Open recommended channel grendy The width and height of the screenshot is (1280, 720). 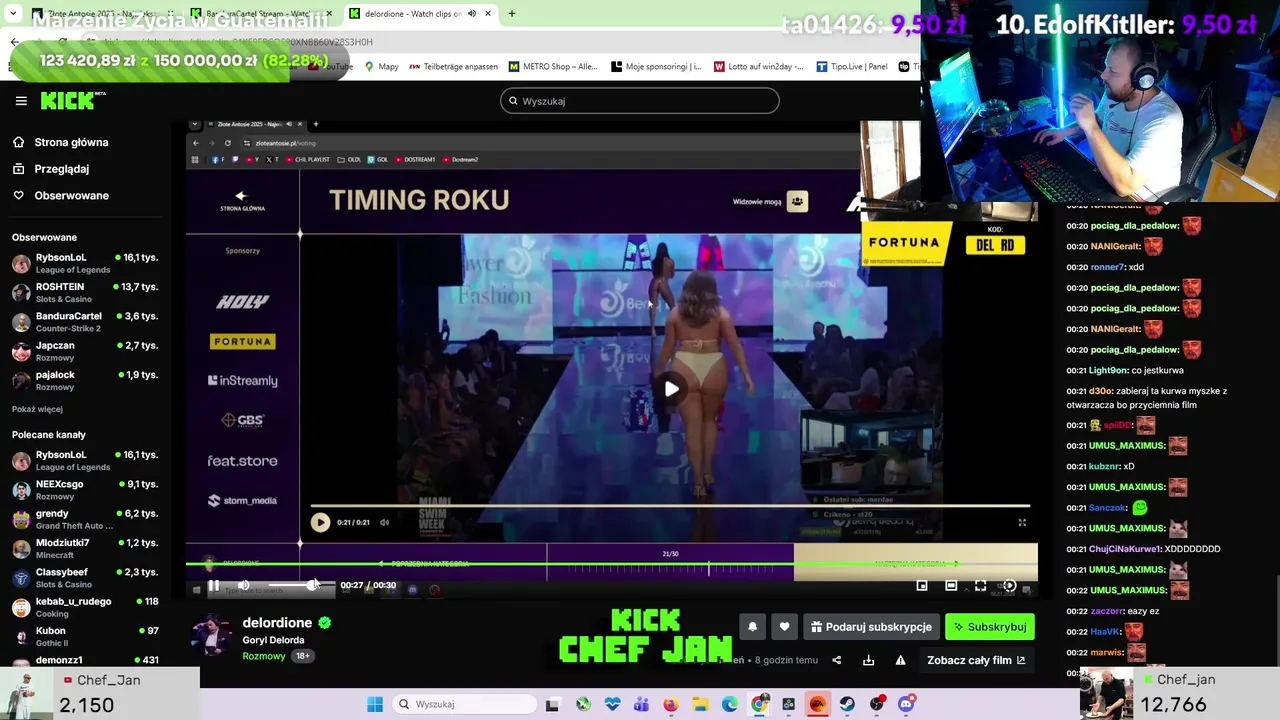coord(85,519)
